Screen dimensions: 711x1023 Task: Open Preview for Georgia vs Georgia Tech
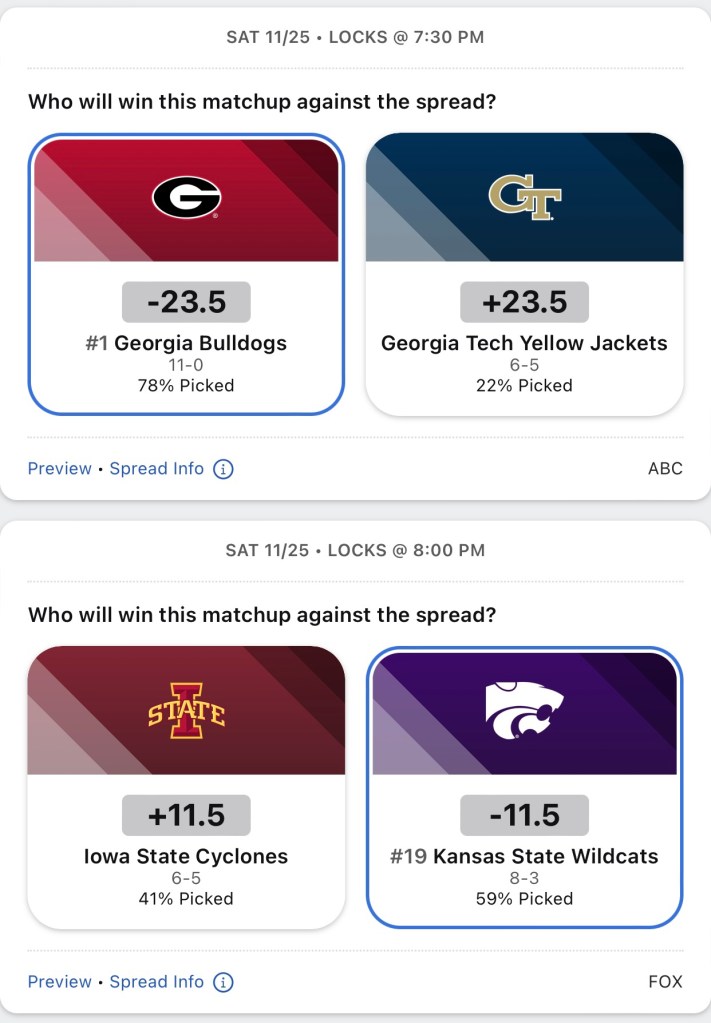pos(59,469)
